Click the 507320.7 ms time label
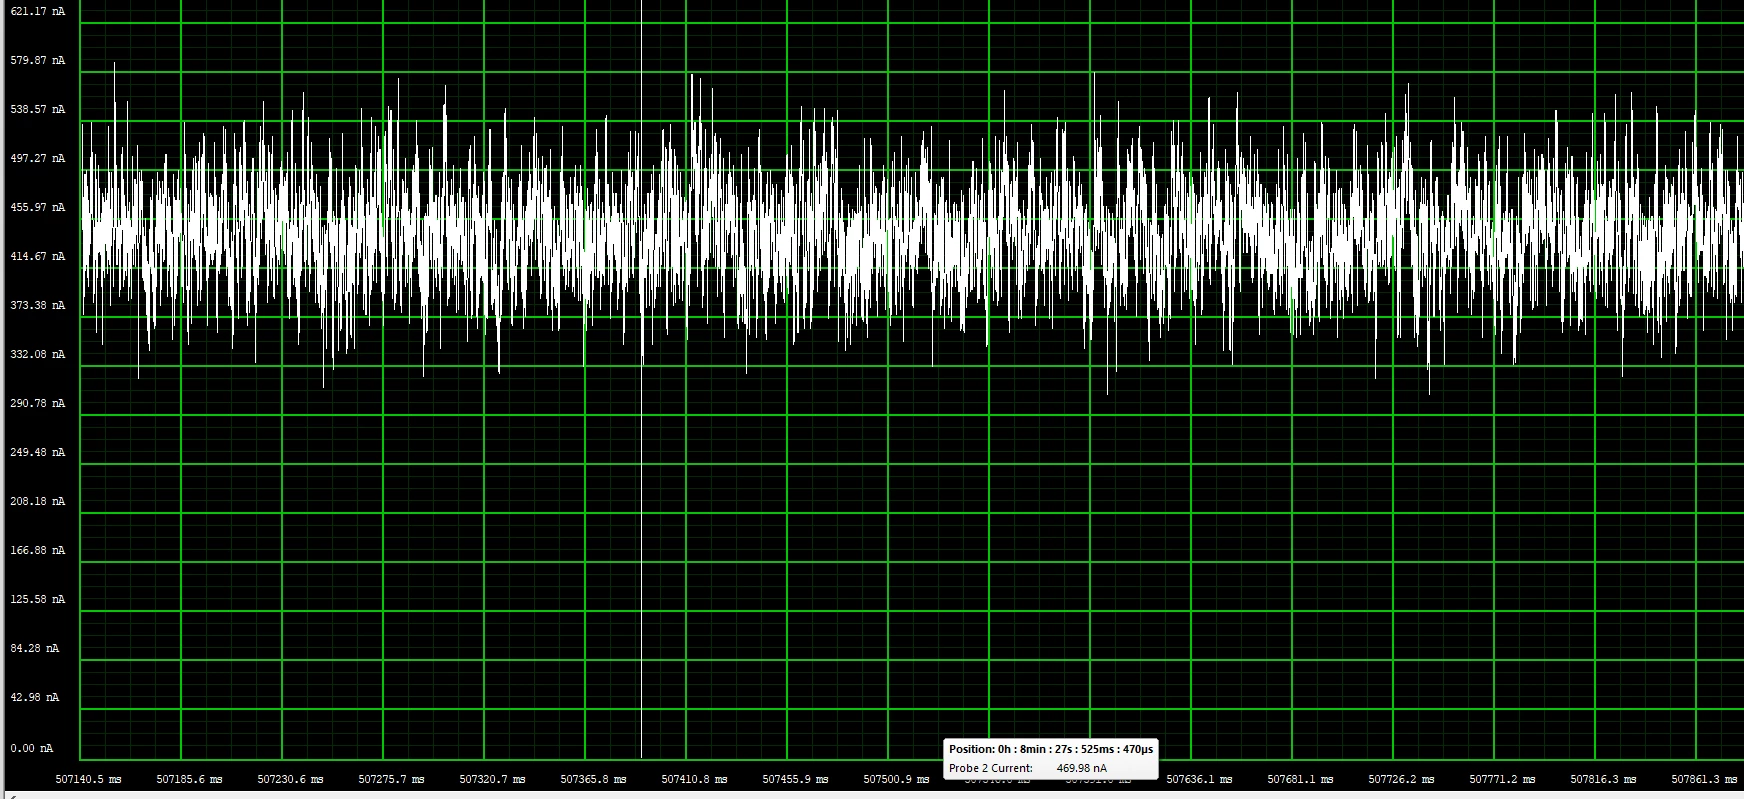The height and width of the screenshot is (799, 1744). (493, 779)
